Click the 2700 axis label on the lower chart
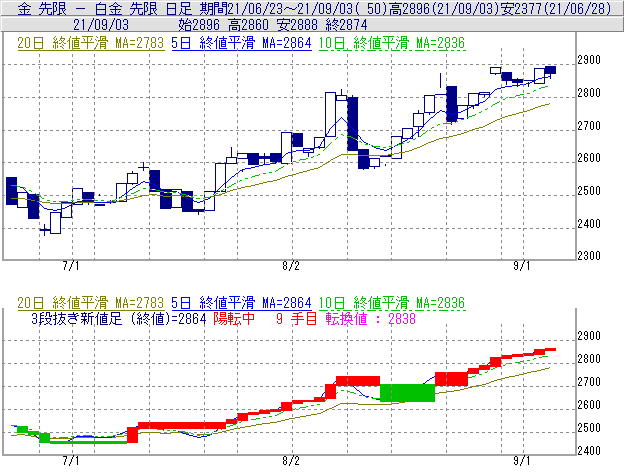Image resolution: width=624 pixels, height=475 pixels. [x=589, y=382]
